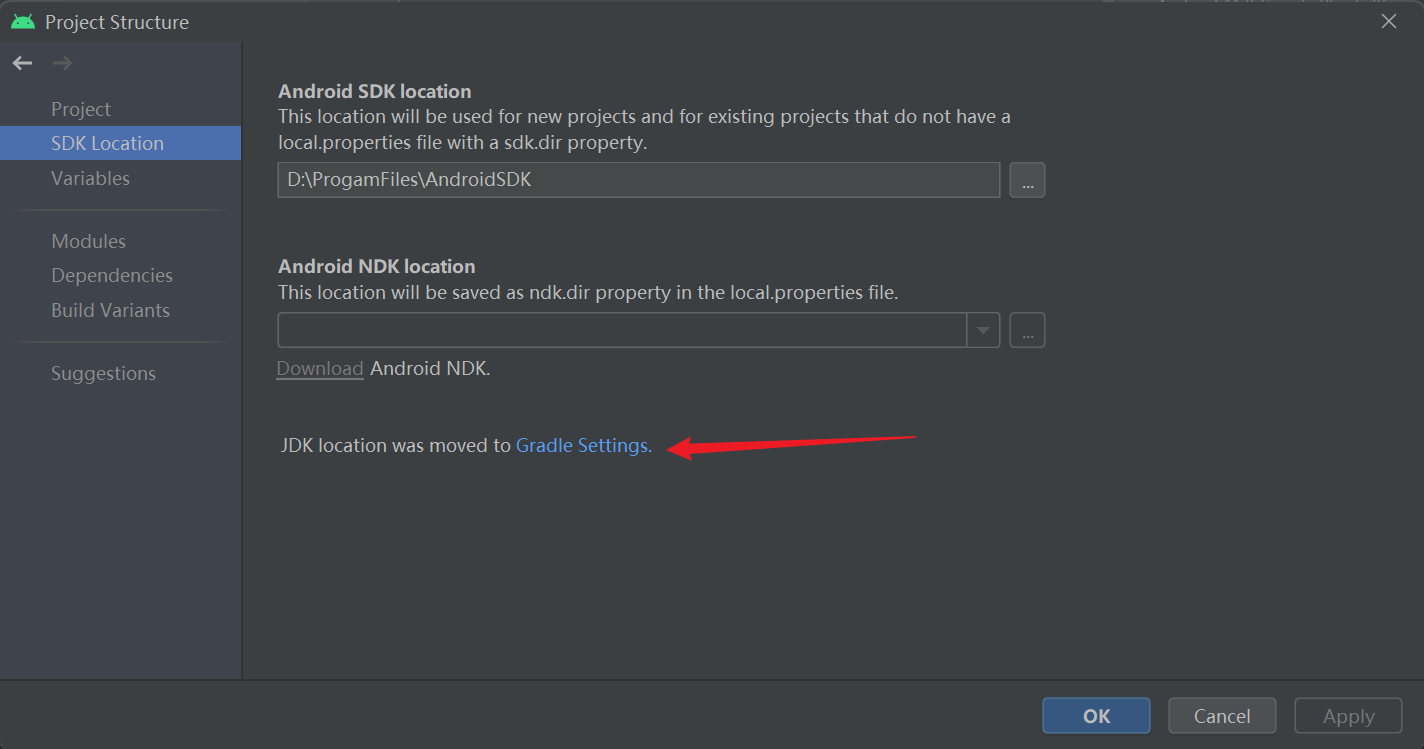Click the Cancel button
The width and height of the screenshot is (1424, 749).
tap(1222, 716)
